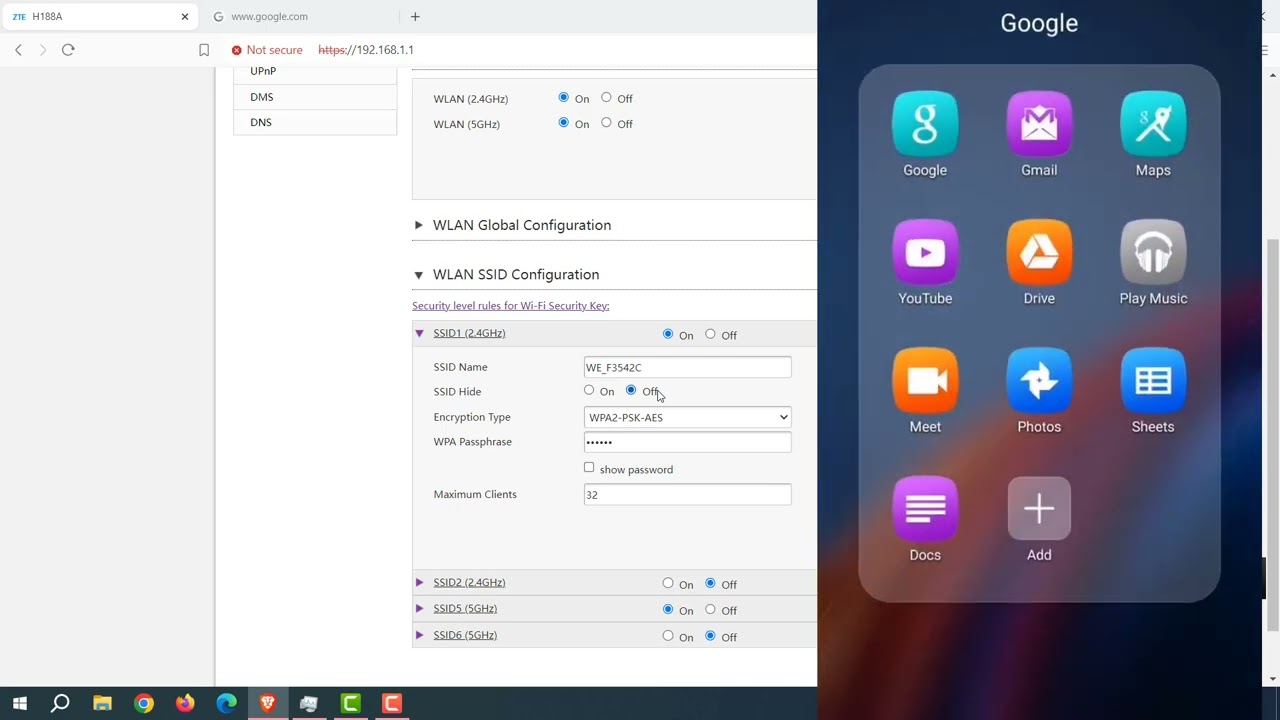Expand WLAN Global Configuration section

coord(418,225)
